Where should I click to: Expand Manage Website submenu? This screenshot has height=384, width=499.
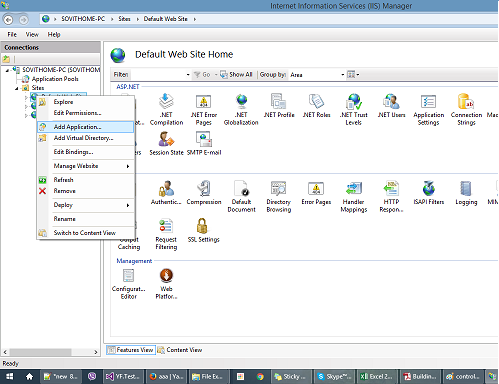tap(86, 166)
